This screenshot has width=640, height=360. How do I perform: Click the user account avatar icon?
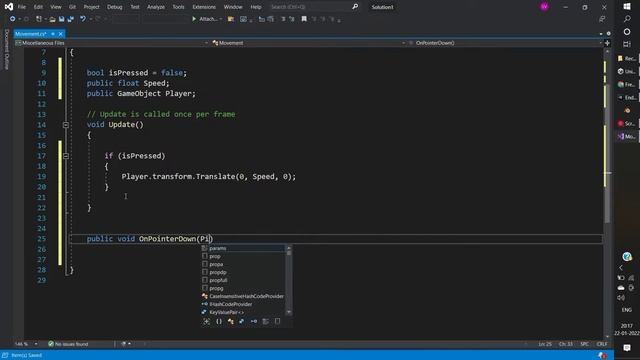point(544,7)
